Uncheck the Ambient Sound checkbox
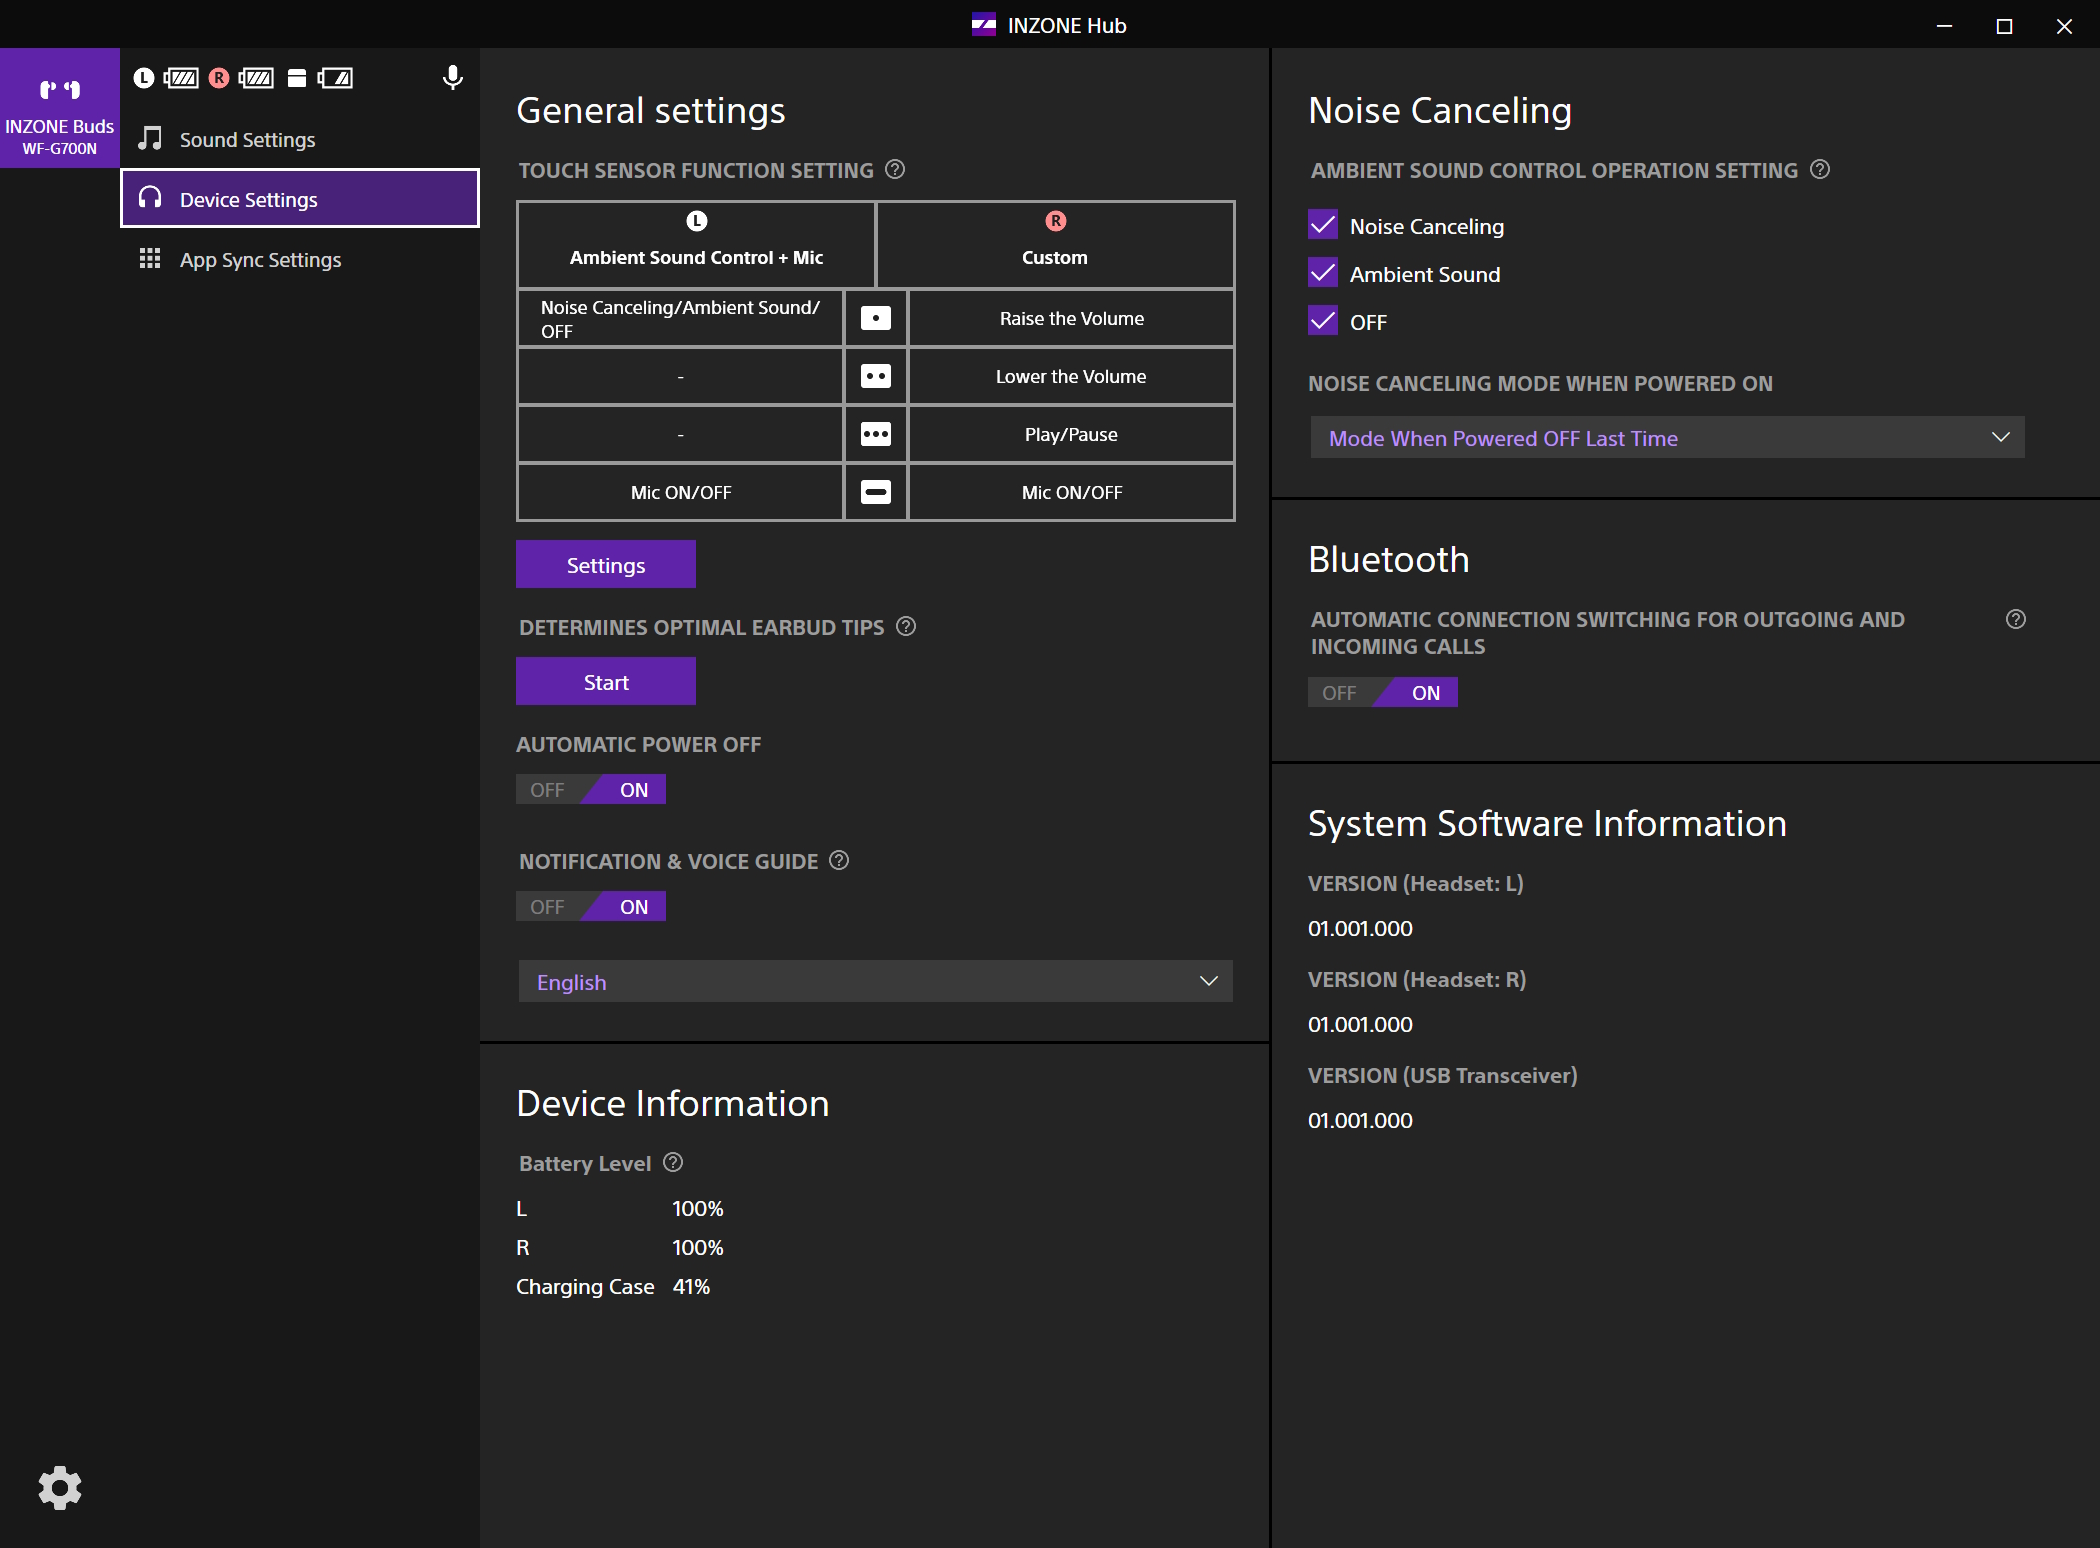 1323,274
